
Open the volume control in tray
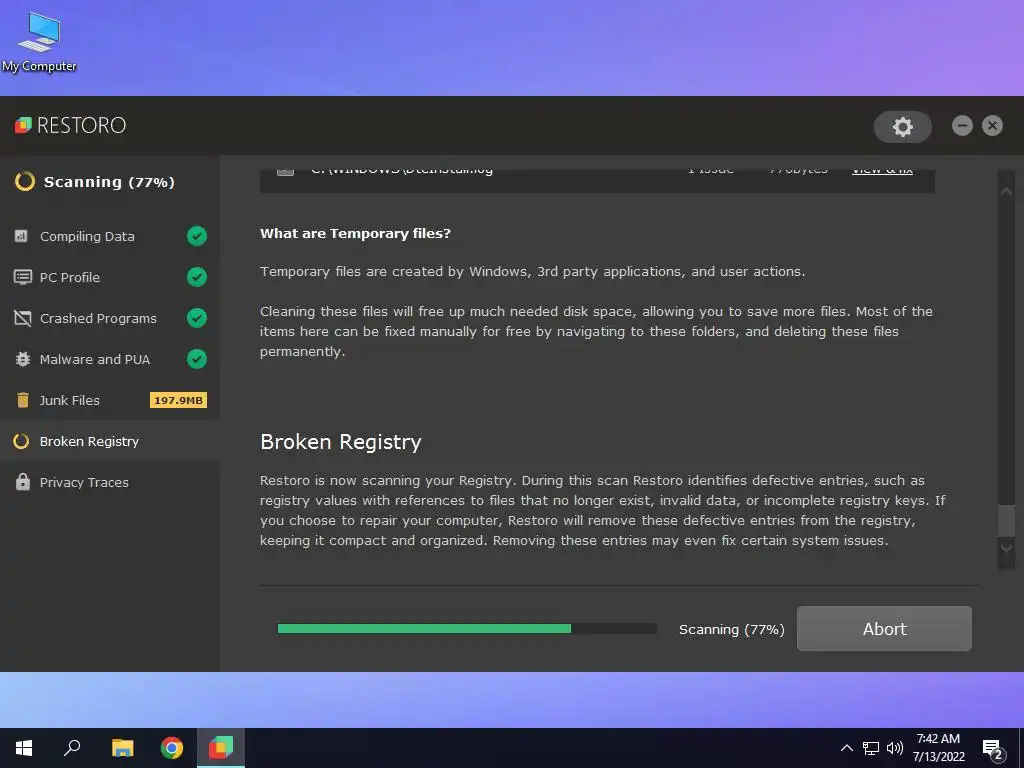click(895, 748)
